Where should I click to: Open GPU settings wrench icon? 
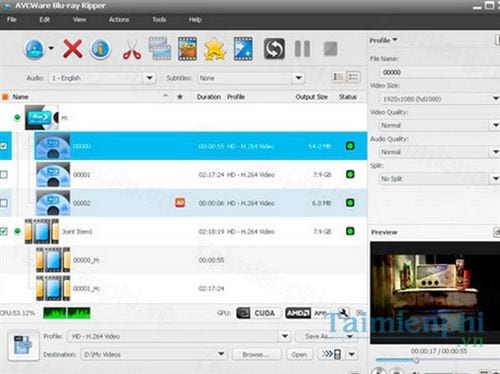344,313
